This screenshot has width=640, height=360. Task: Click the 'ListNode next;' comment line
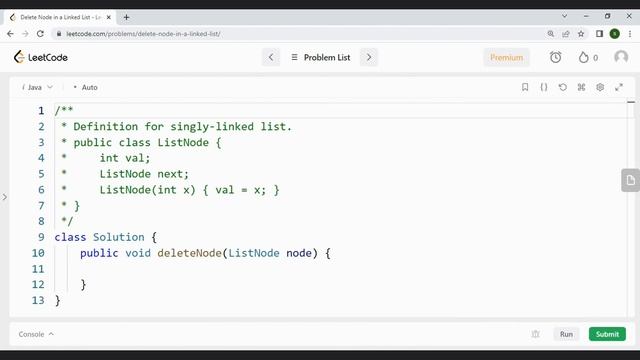click(144, 174)
